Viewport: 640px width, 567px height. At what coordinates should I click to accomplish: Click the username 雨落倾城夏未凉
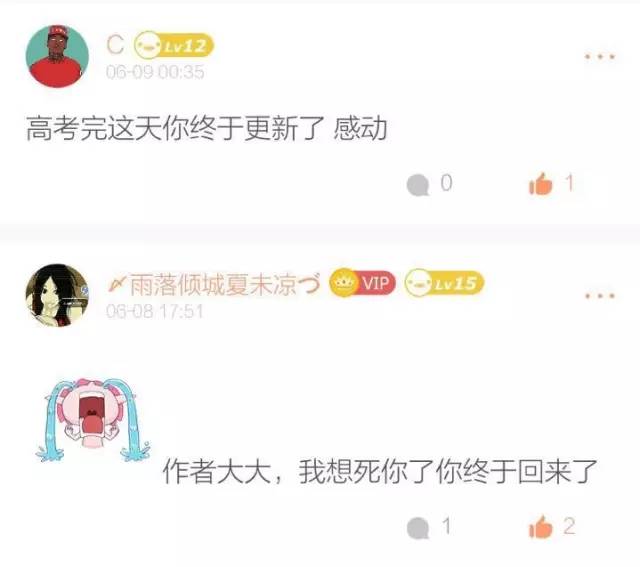213,284
